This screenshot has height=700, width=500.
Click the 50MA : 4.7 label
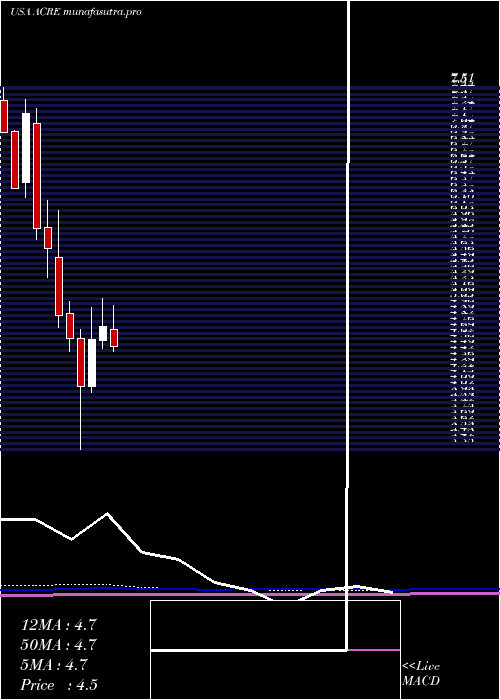click(x=58, y=645)
